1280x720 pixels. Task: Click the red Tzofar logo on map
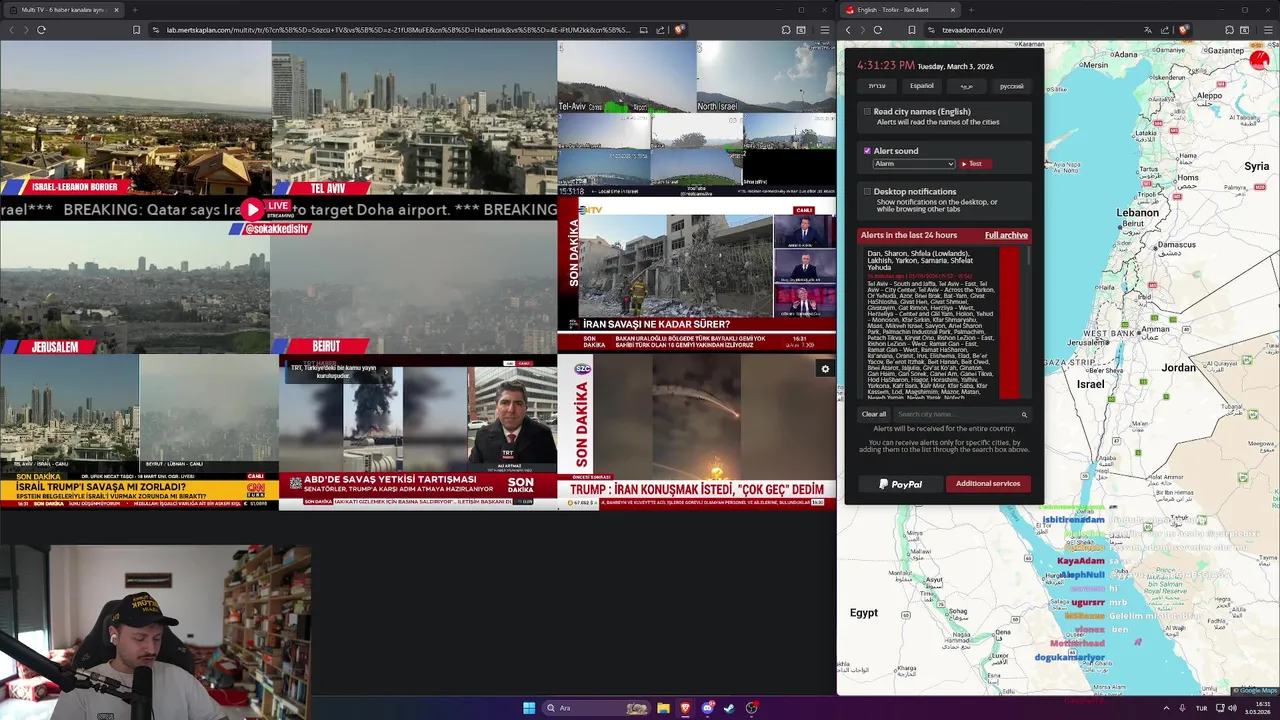point(1259,61)
